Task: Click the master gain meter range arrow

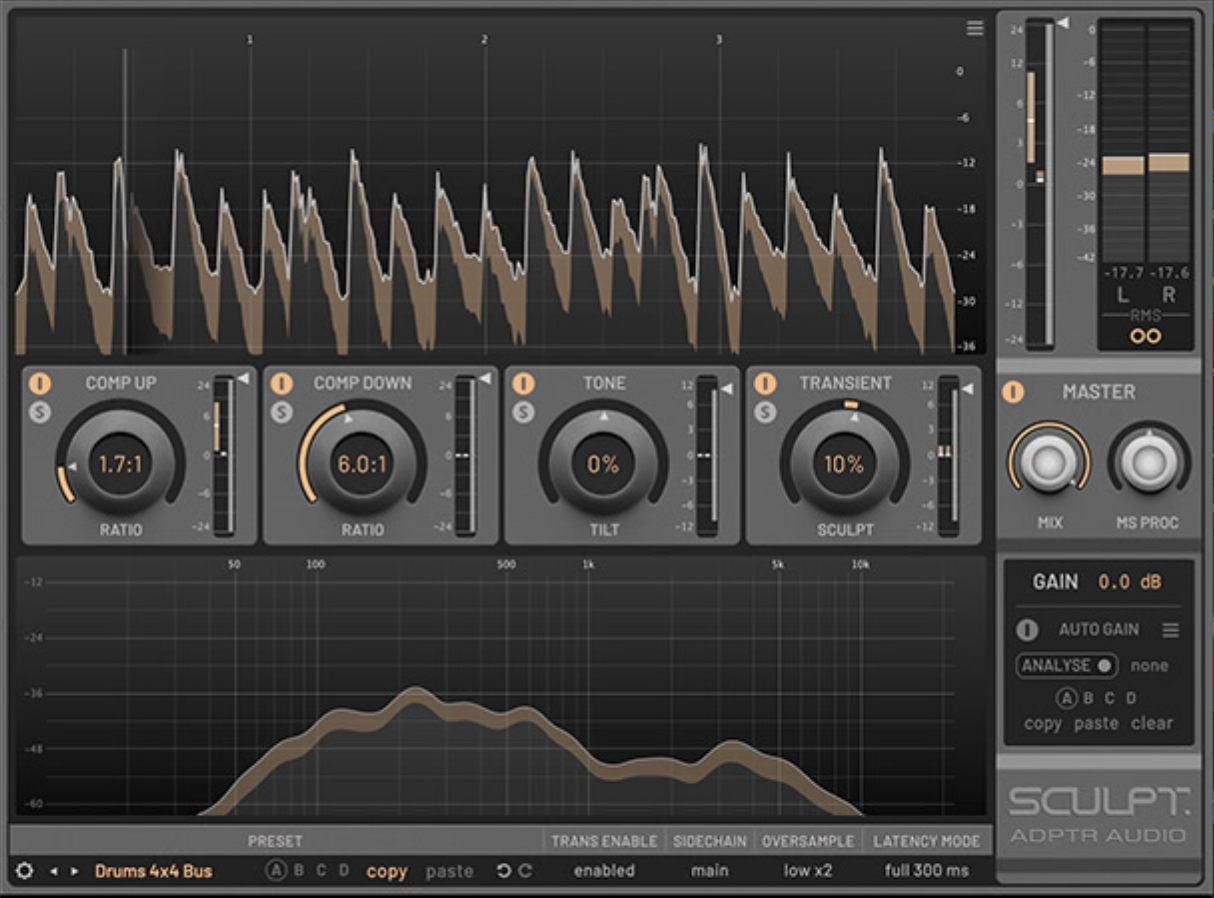Action: [1063, 23]
